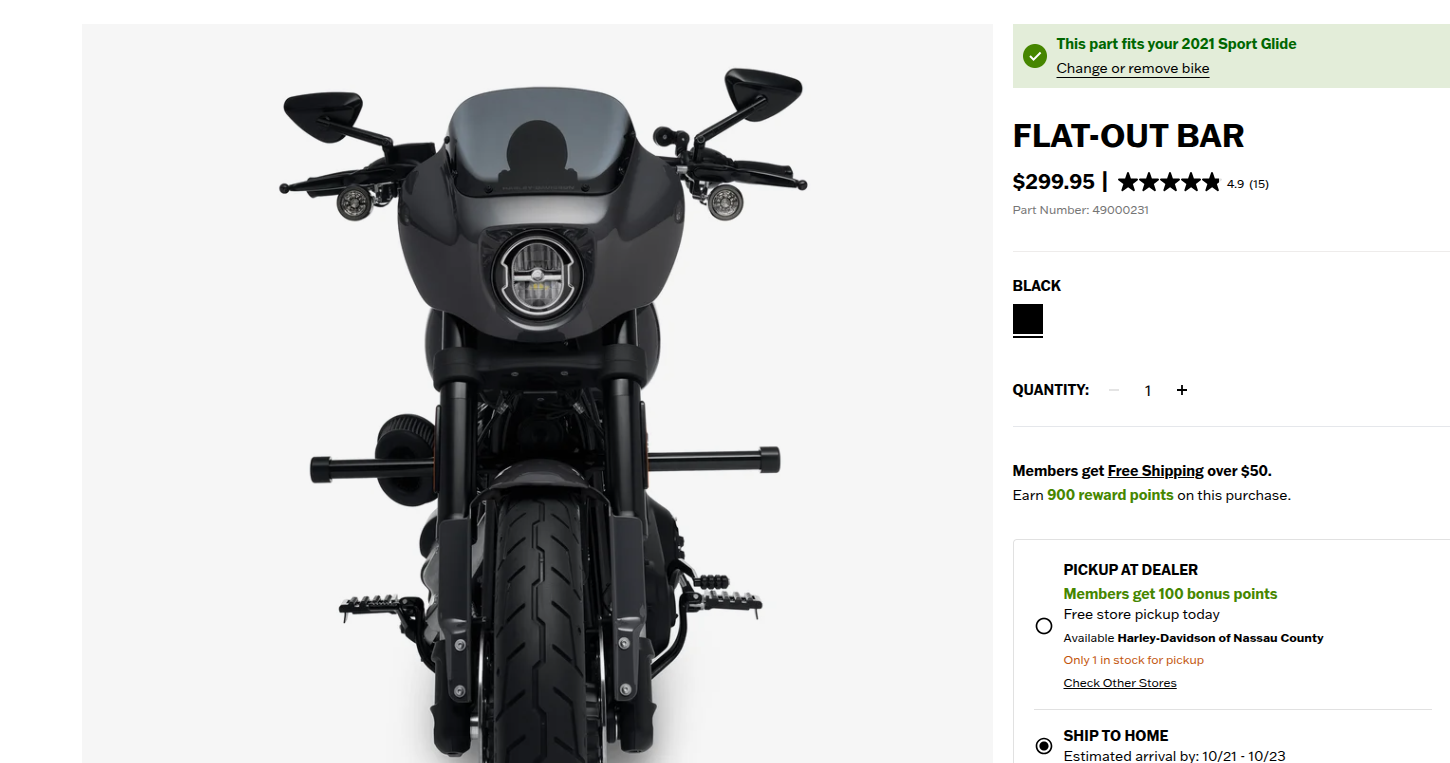Click the five-star rating icons
Screen dimensions: 1450x763
click(1169, 182)
